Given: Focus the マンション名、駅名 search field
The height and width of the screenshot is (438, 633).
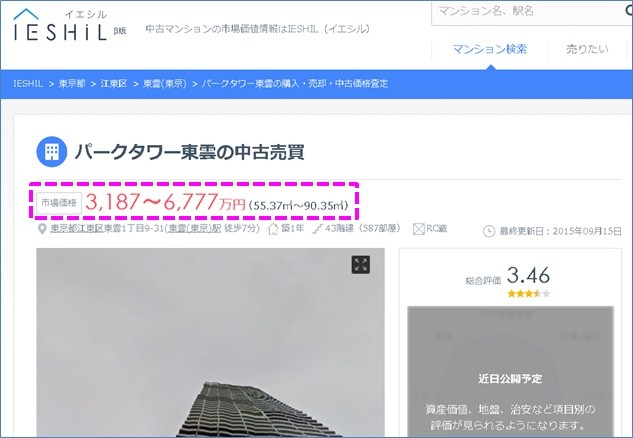Looking at the screenshot, I should tap(532, 12).
